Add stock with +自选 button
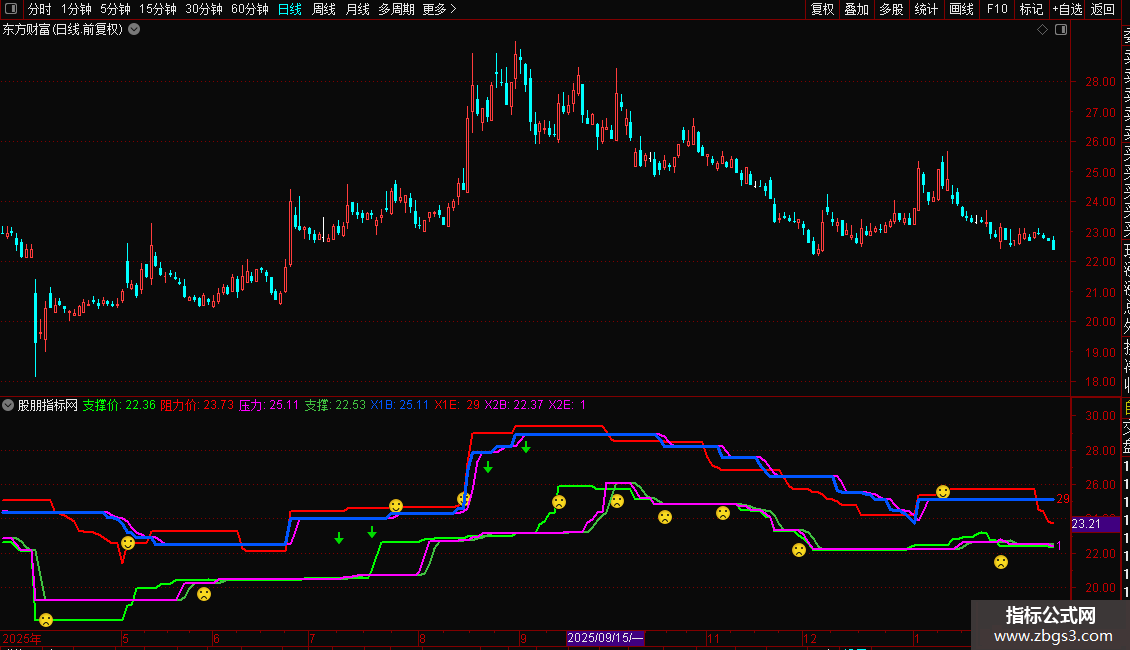 pyautogui.click(x=1067, y=9)
